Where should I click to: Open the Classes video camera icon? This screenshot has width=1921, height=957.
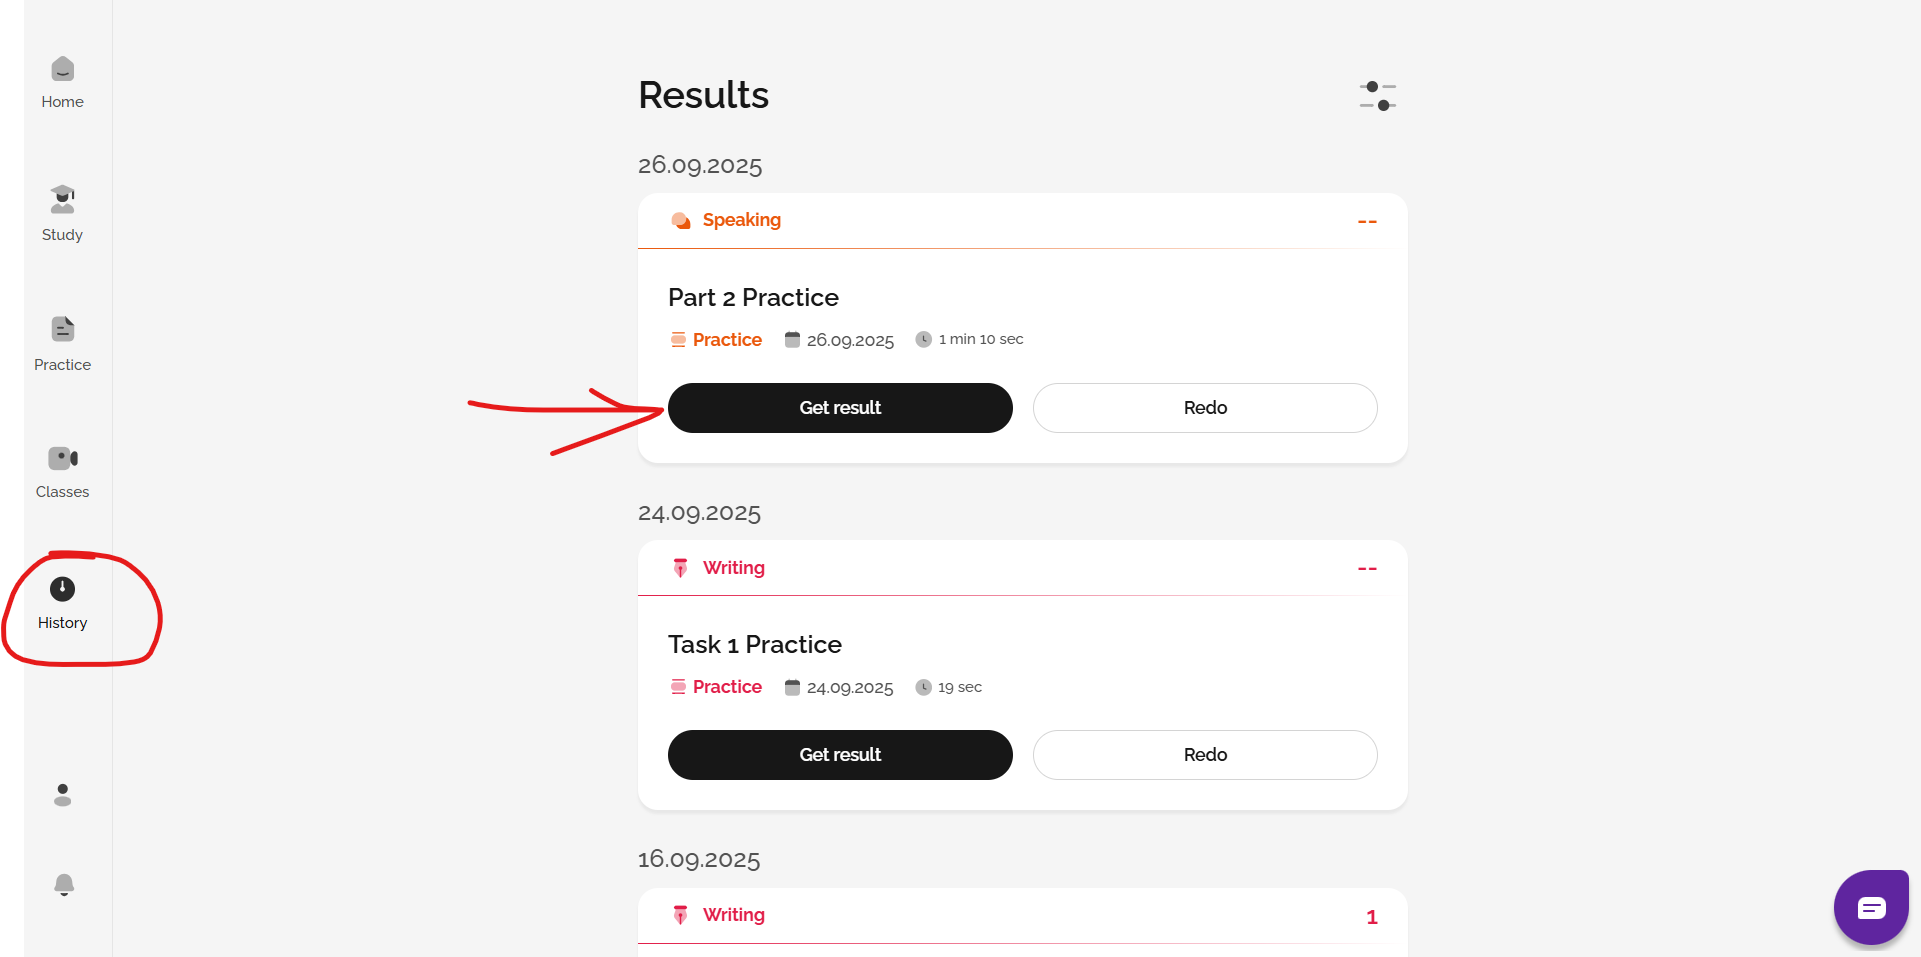point(62,458)
